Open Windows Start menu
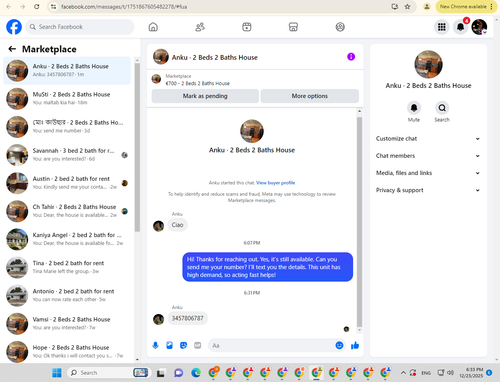The image size is (500, 382). coord(57,373)
